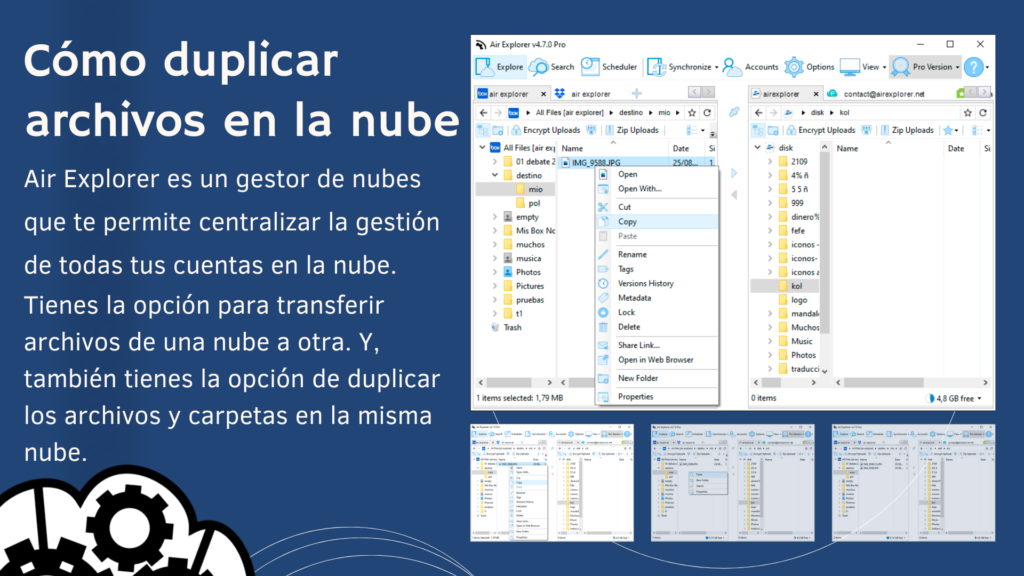The width and height of the screenshot is (1024, 576).
Task: Expand the empty folder in the left tree
Action: (494, 217)
